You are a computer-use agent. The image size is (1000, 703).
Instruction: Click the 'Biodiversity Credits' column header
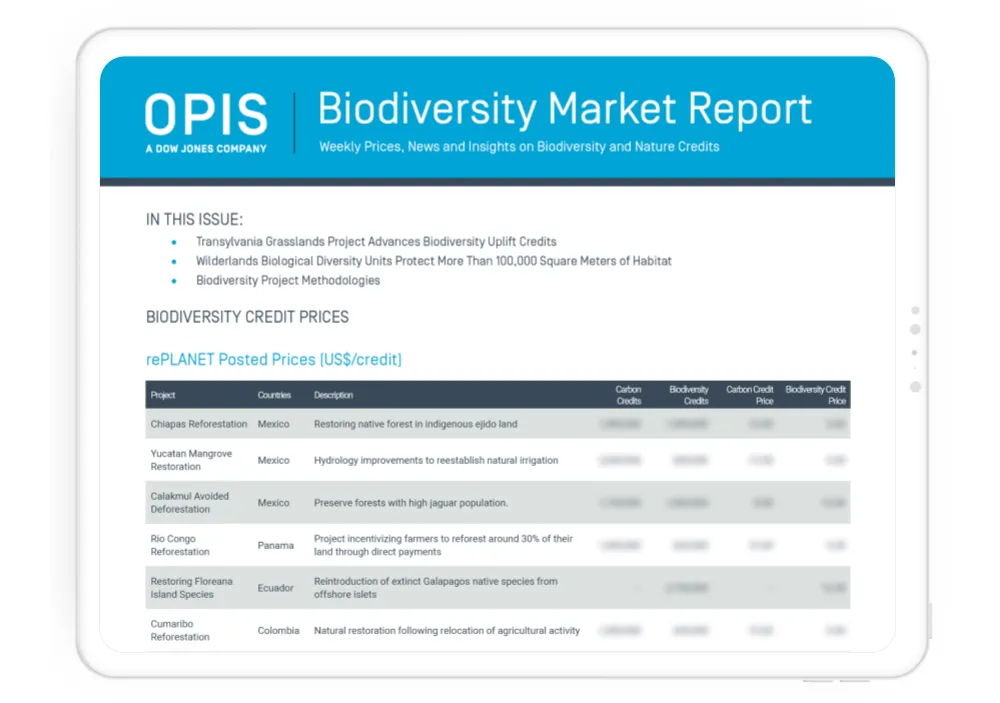pyautogui.click(x=689, y=396)
